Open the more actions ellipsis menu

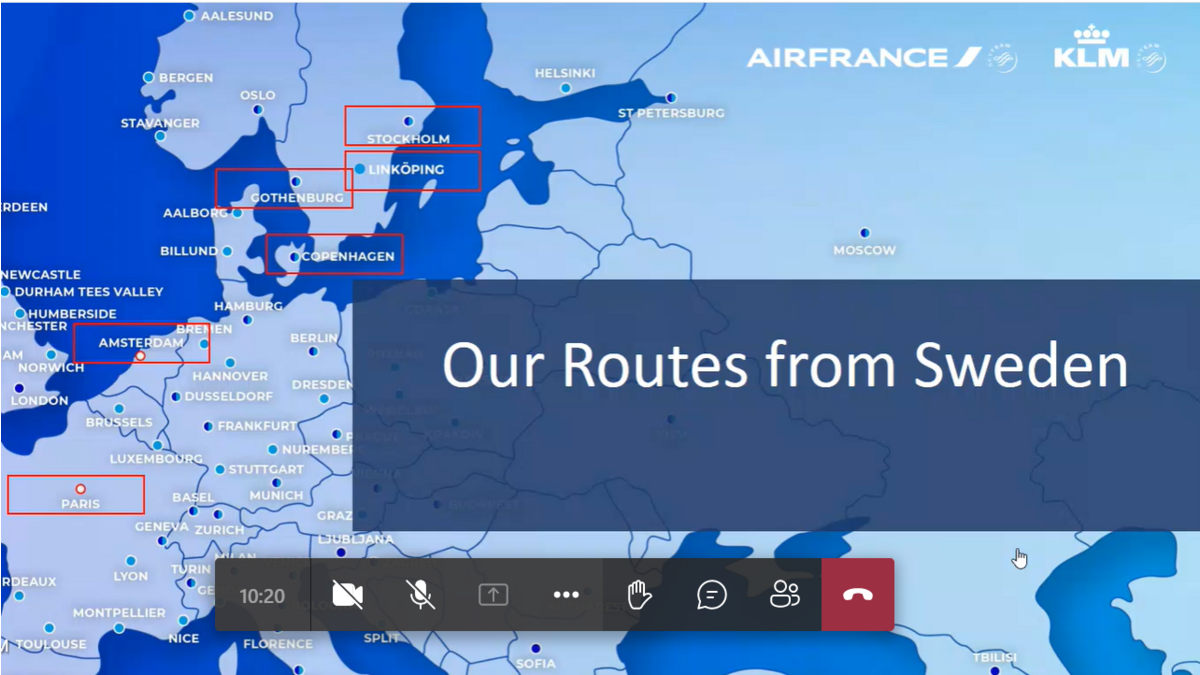point(566,595)
